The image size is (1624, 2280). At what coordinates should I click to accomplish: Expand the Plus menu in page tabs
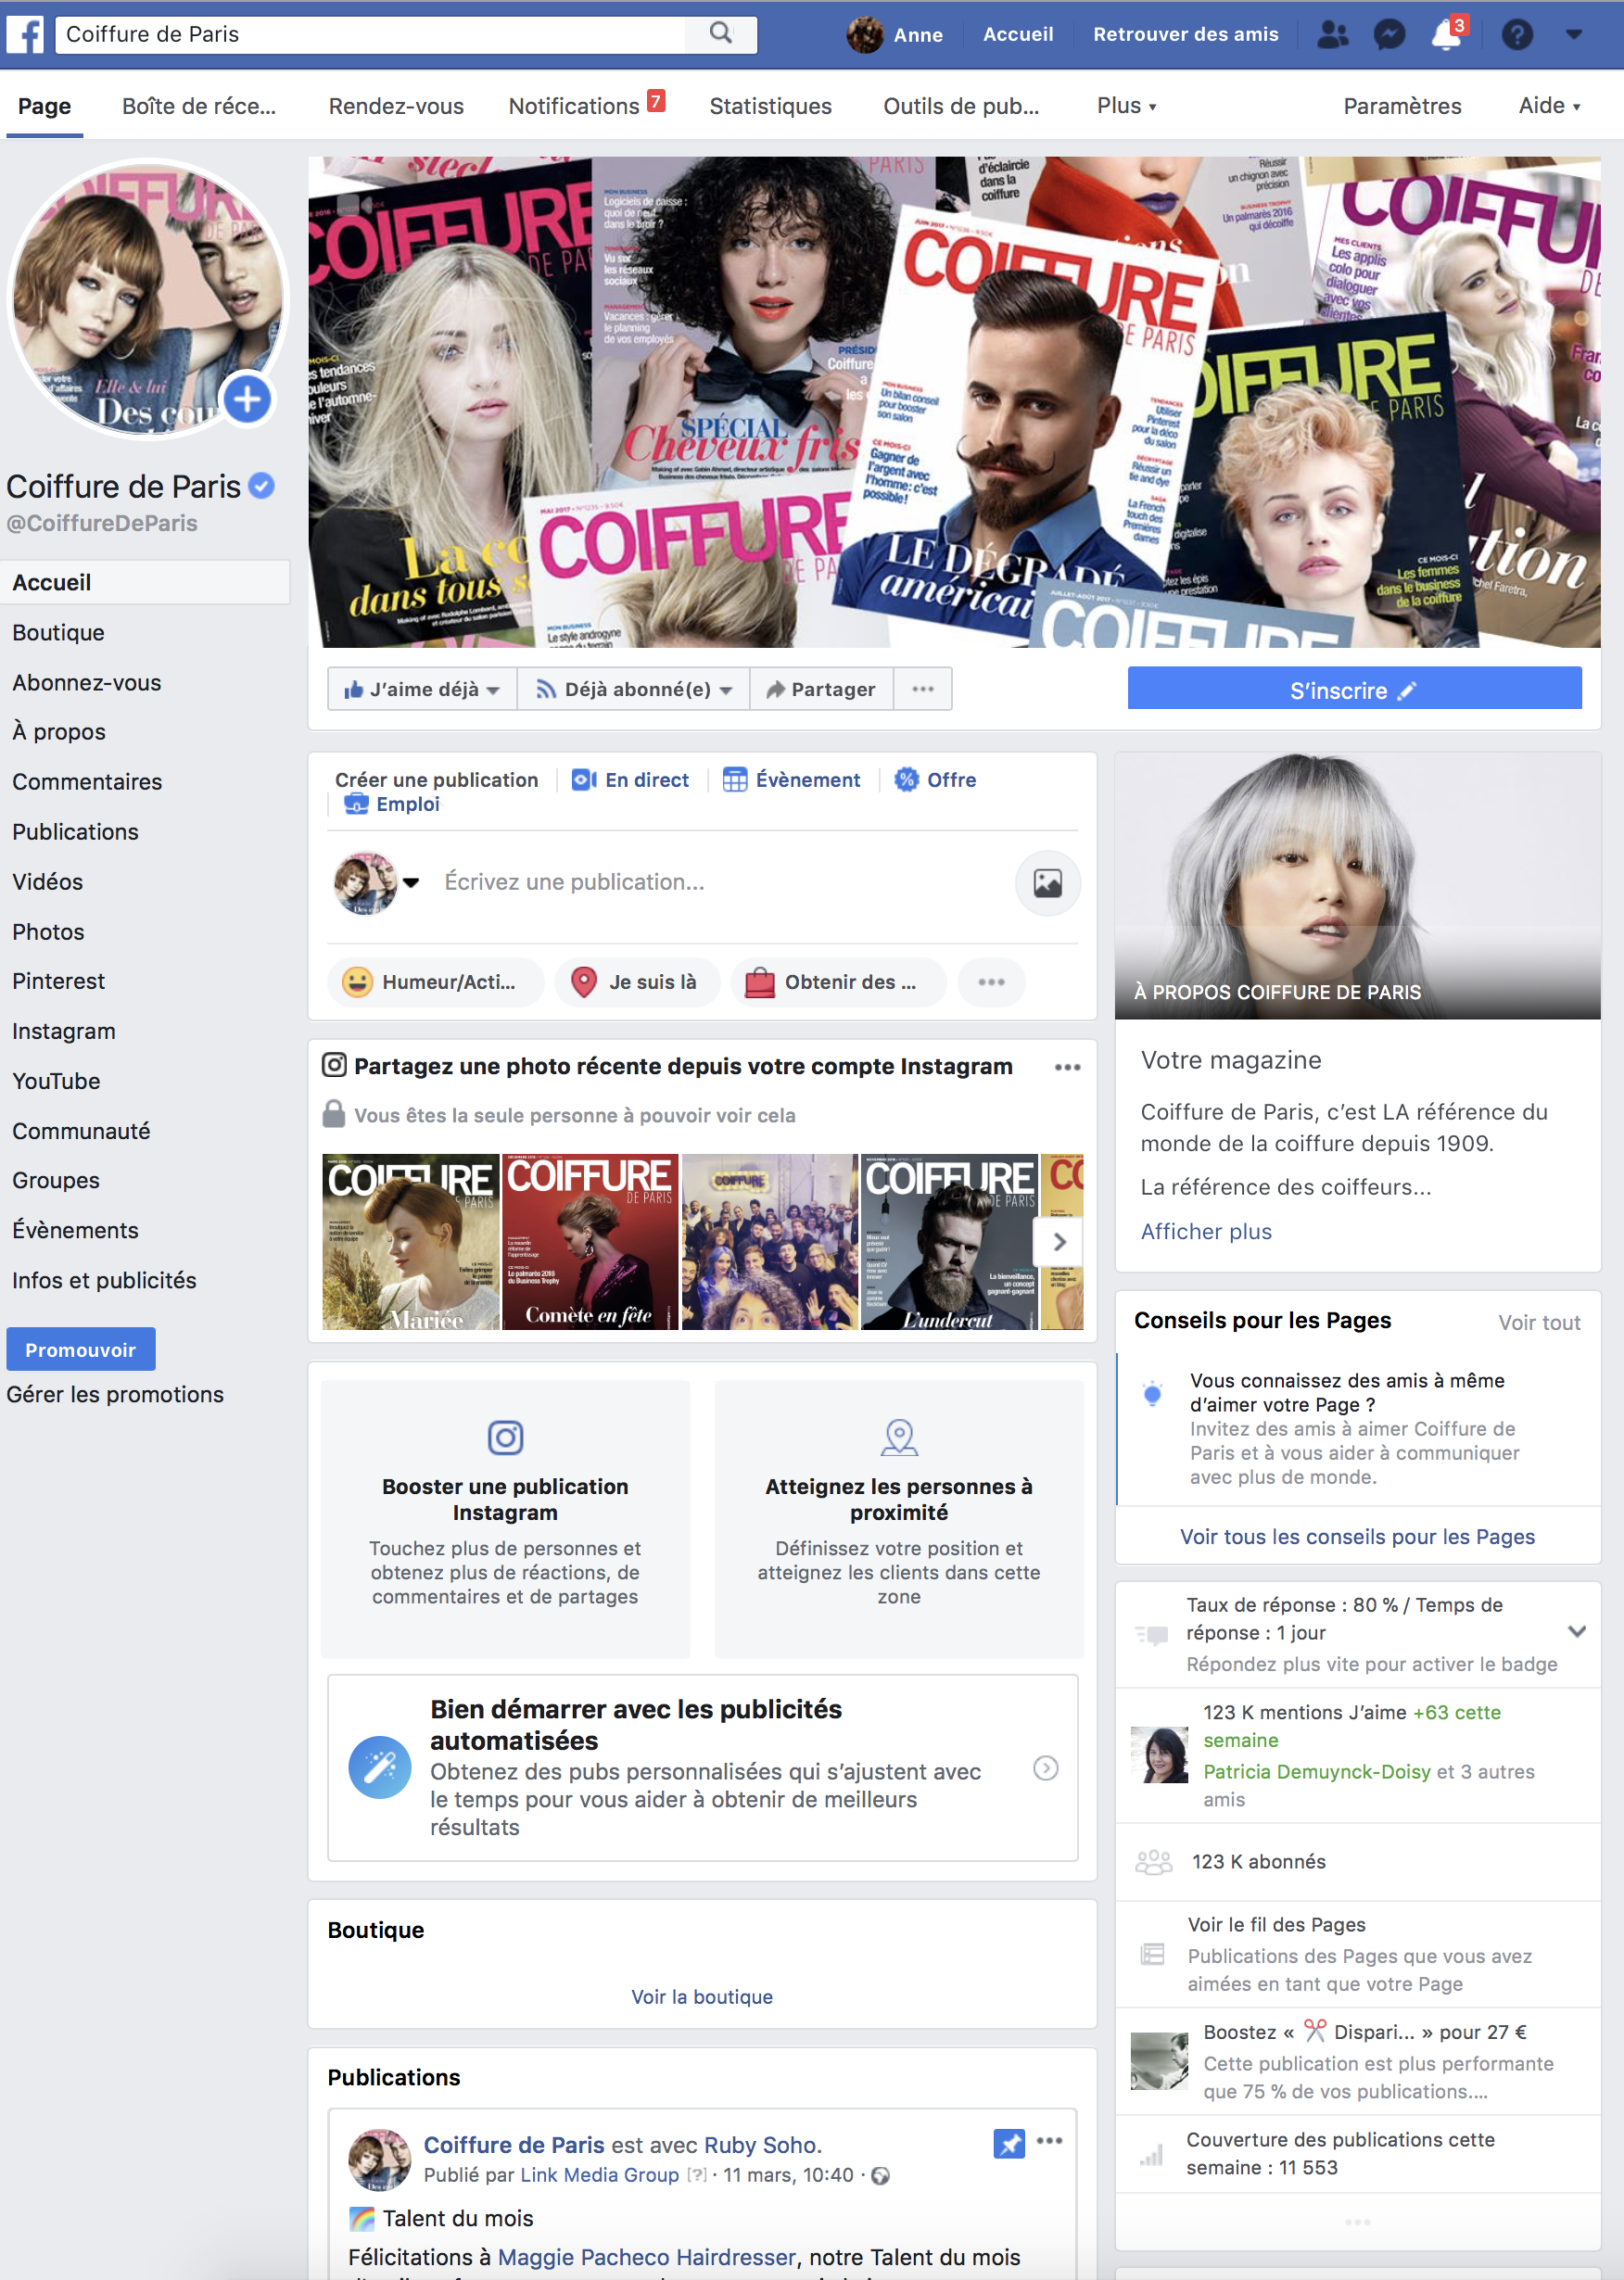1127,105
